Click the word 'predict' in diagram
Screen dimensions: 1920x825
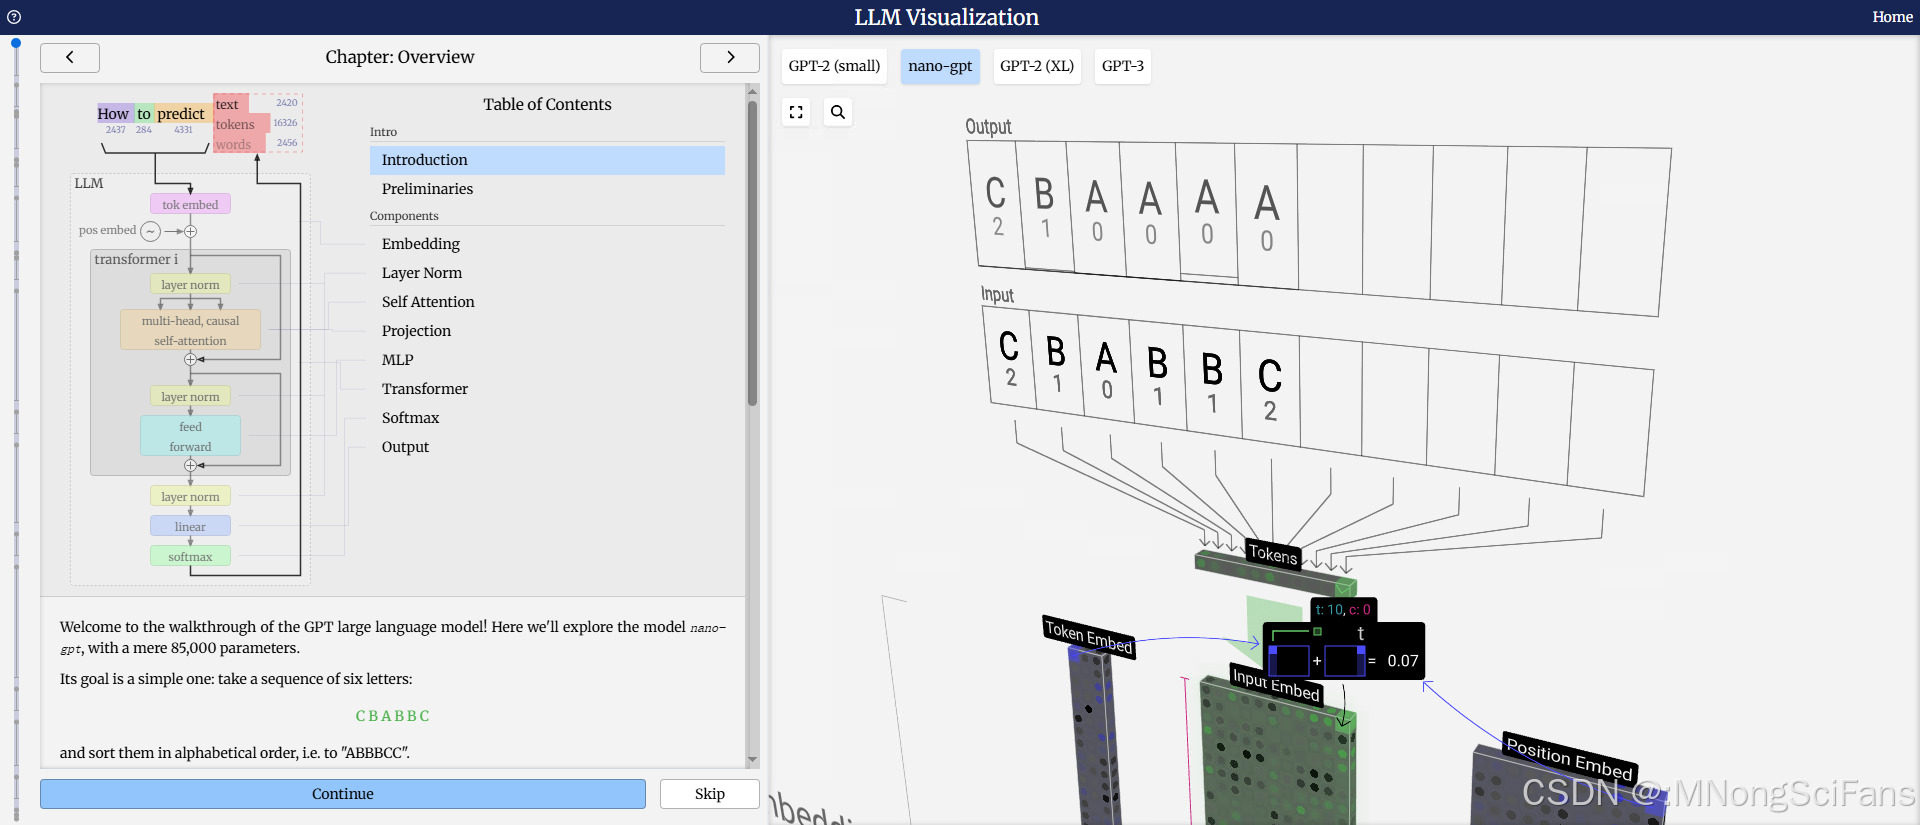(x=181, y=114)
